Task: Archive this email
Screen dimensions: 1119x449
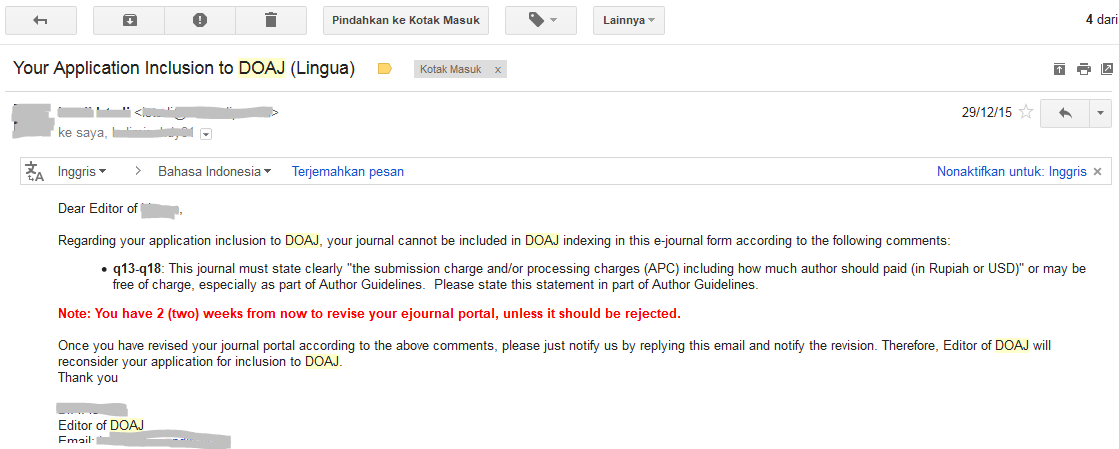Action: [129, 20]
